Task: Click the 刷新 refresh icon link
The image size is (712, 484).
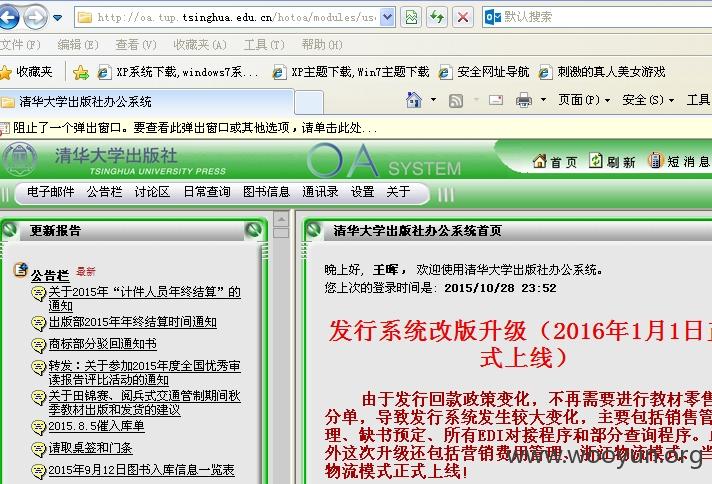Action: click(612, 161)
